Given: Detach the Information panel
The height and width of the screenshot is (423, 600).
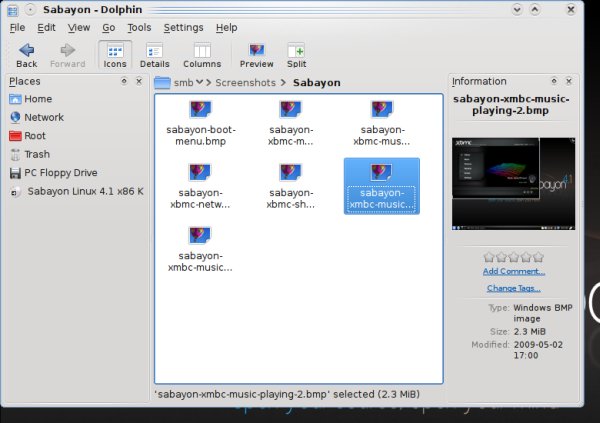Looking at the screenshot, I should coord(554,81).
